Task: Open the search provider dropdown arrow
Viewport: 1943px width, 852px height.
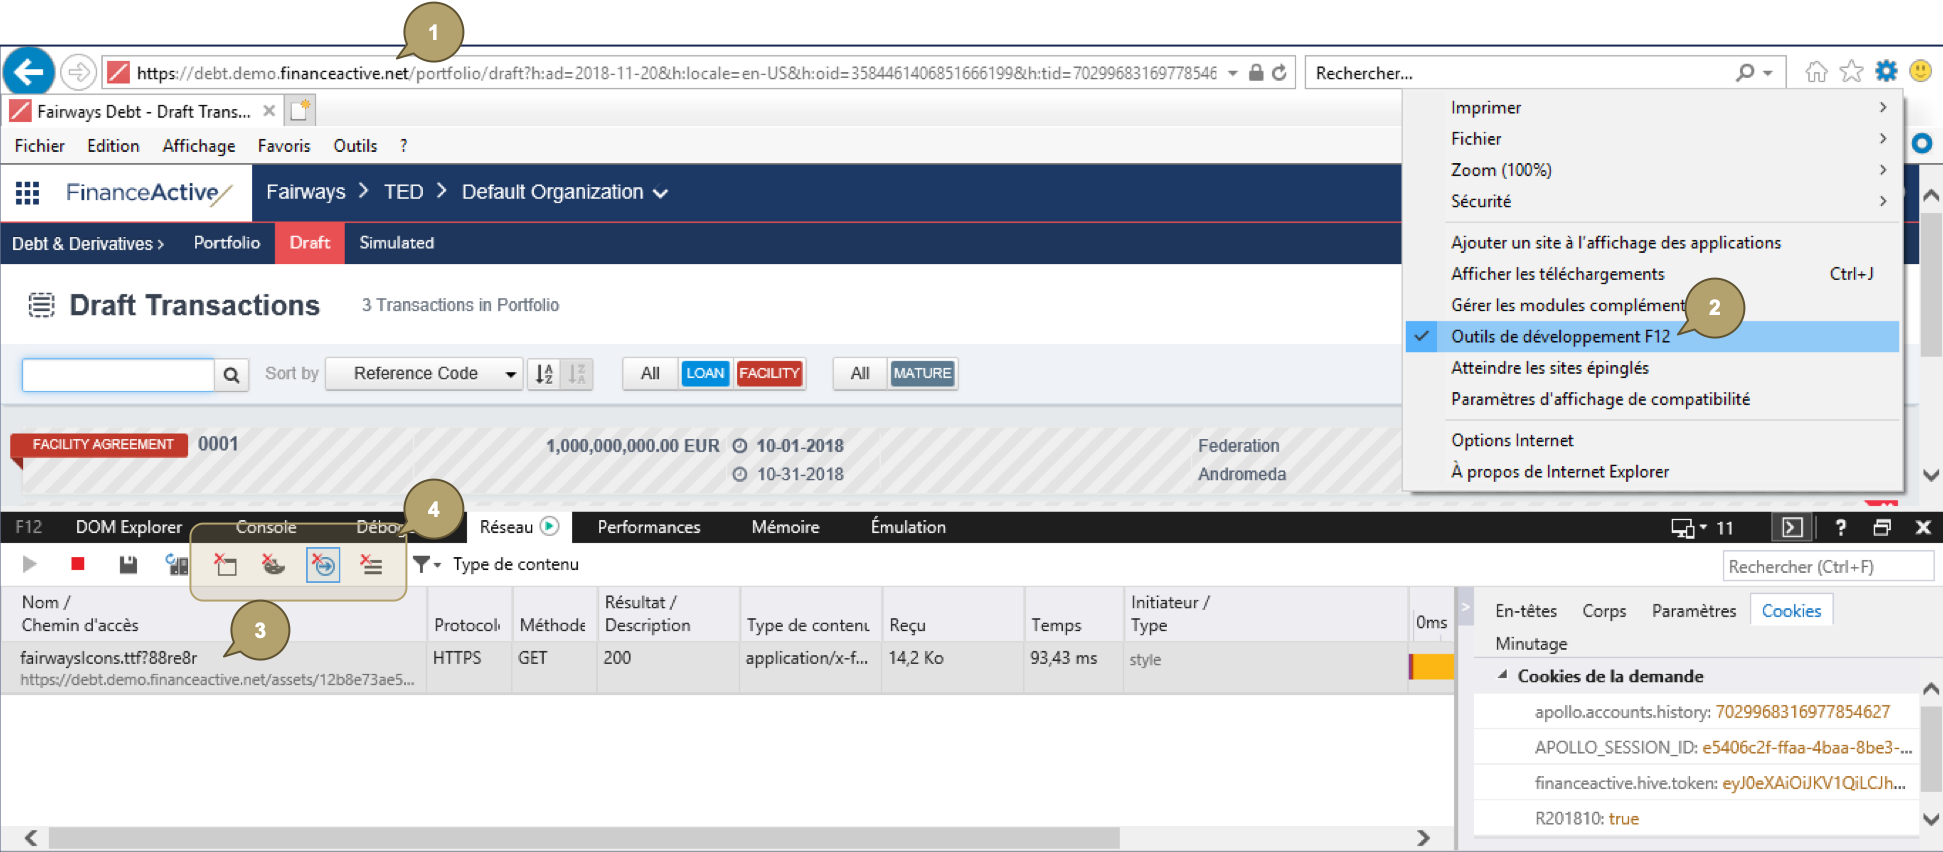Action: pyautogui.click(x=1768, y=72)
